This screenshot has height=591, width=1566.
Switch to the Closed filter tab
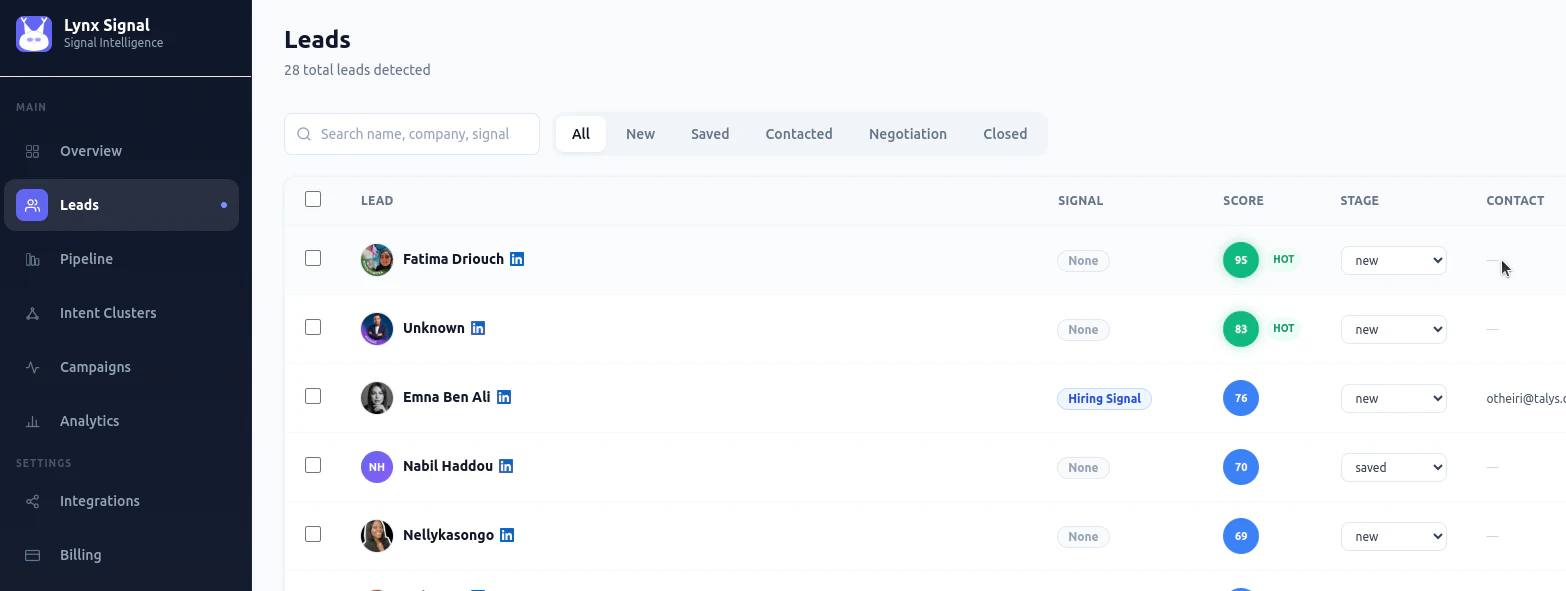click(x=1005, y=134)
